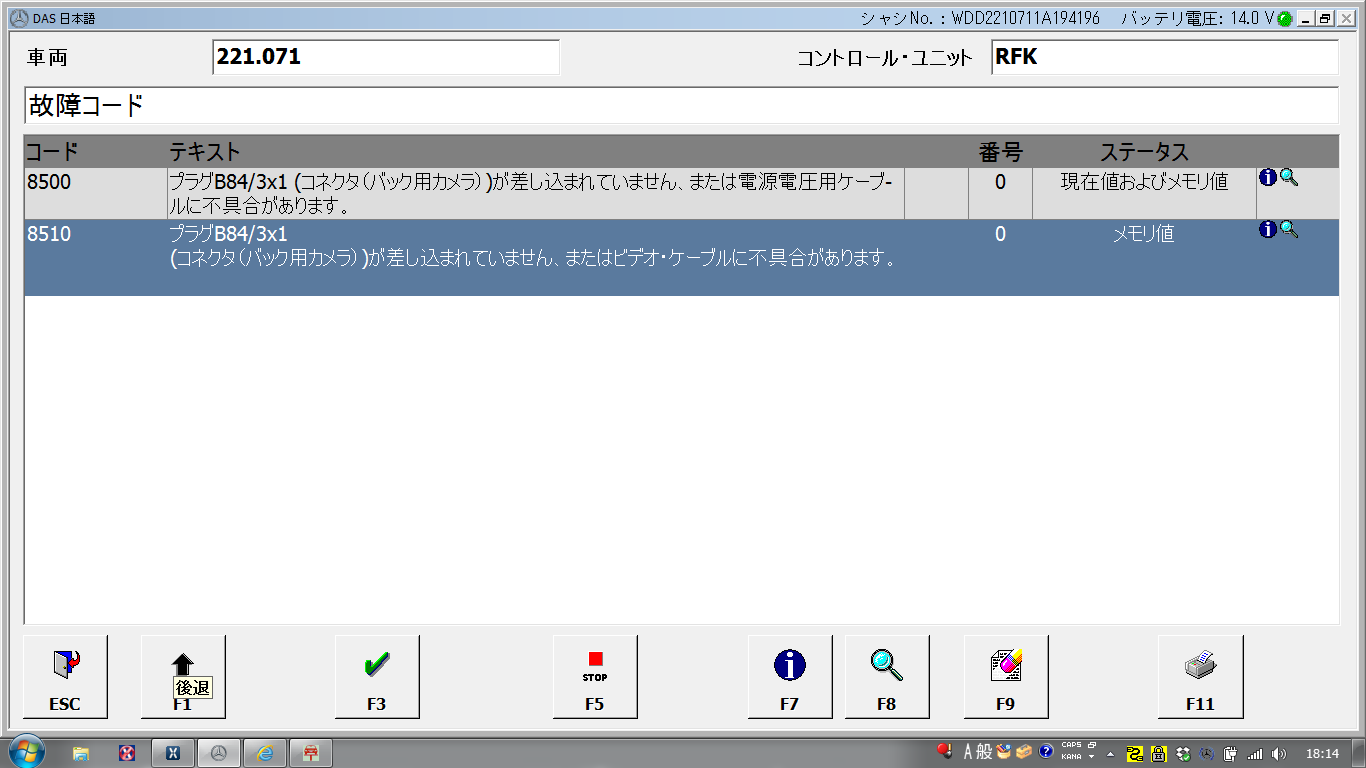Click the IME input mode A indicator

pyautogui.click(x=968, y=752)
